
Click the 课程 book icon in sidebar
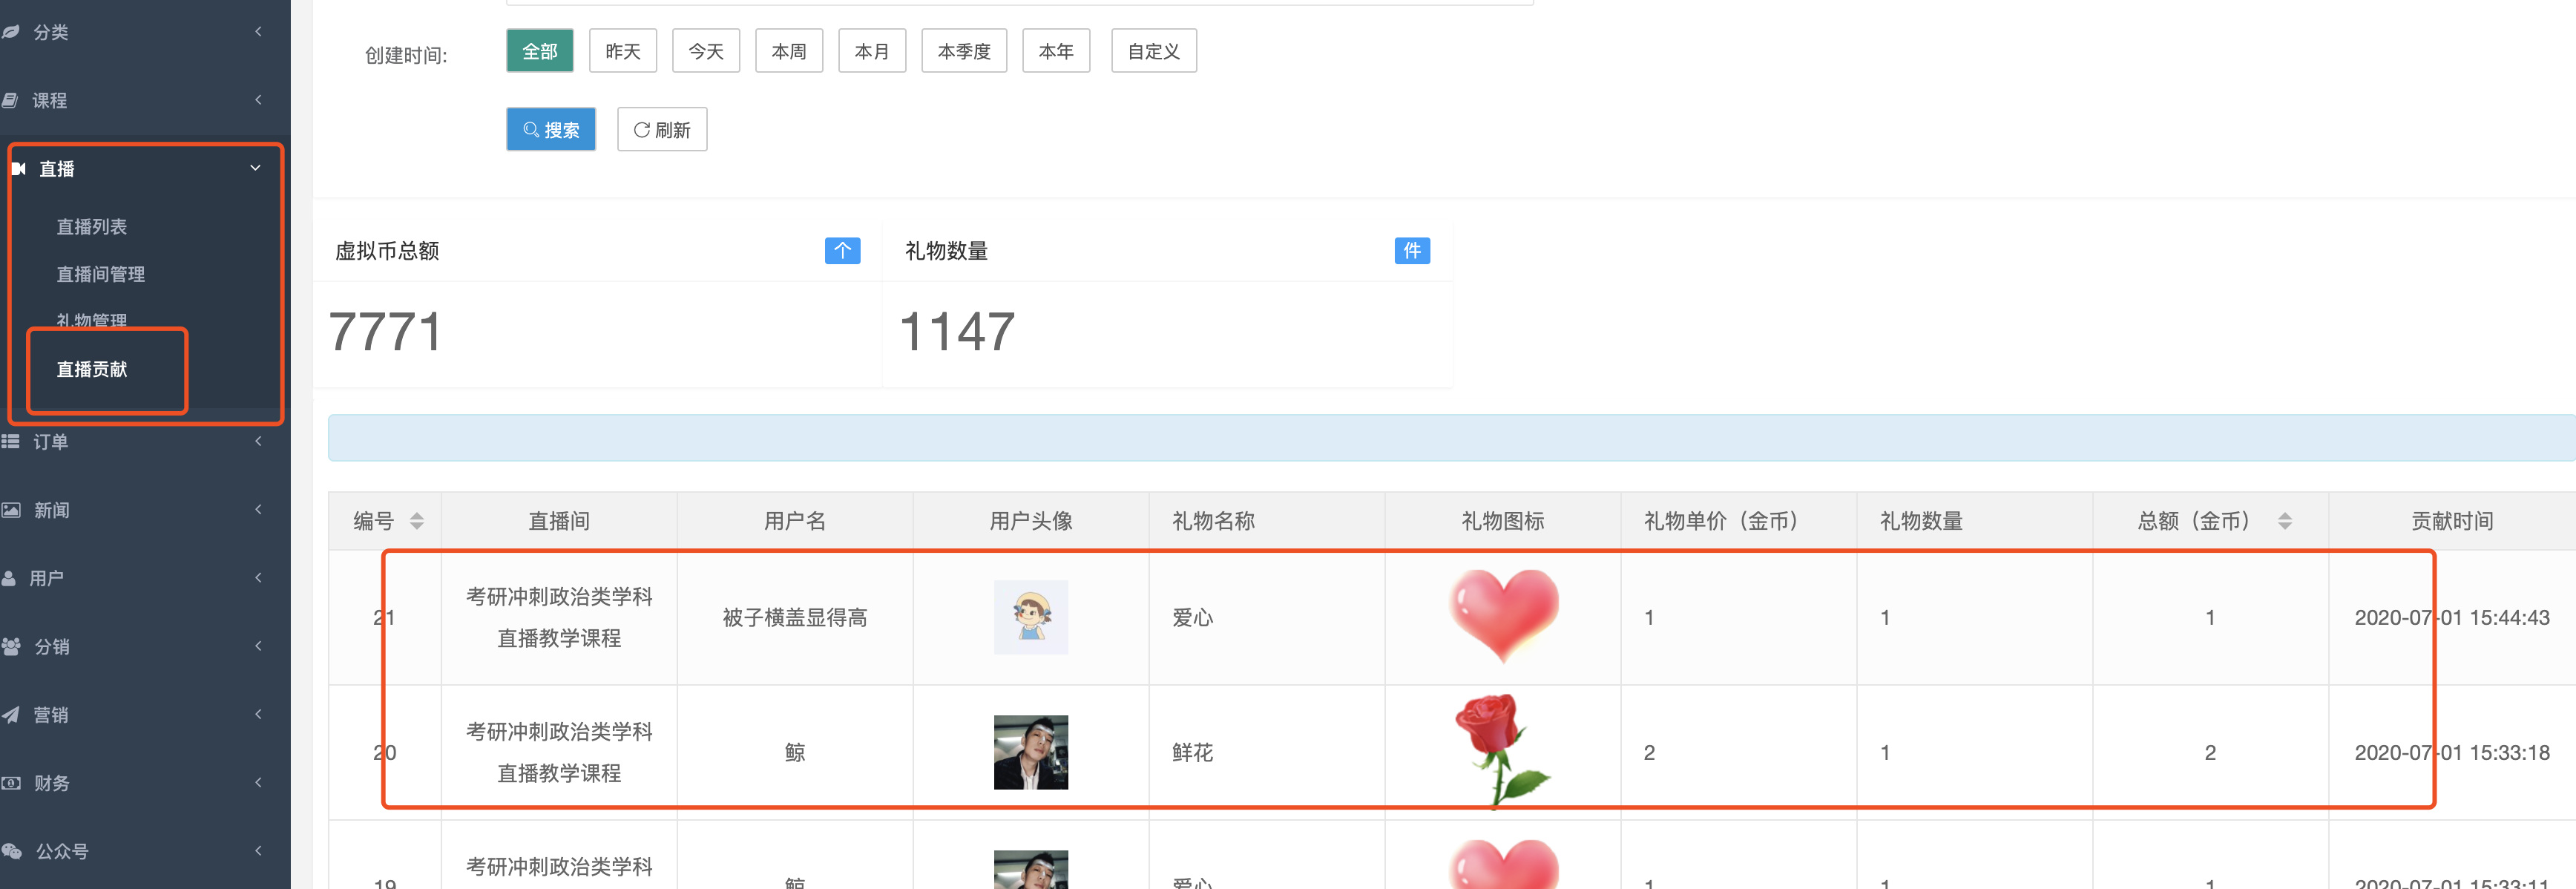tap(10, 100)
